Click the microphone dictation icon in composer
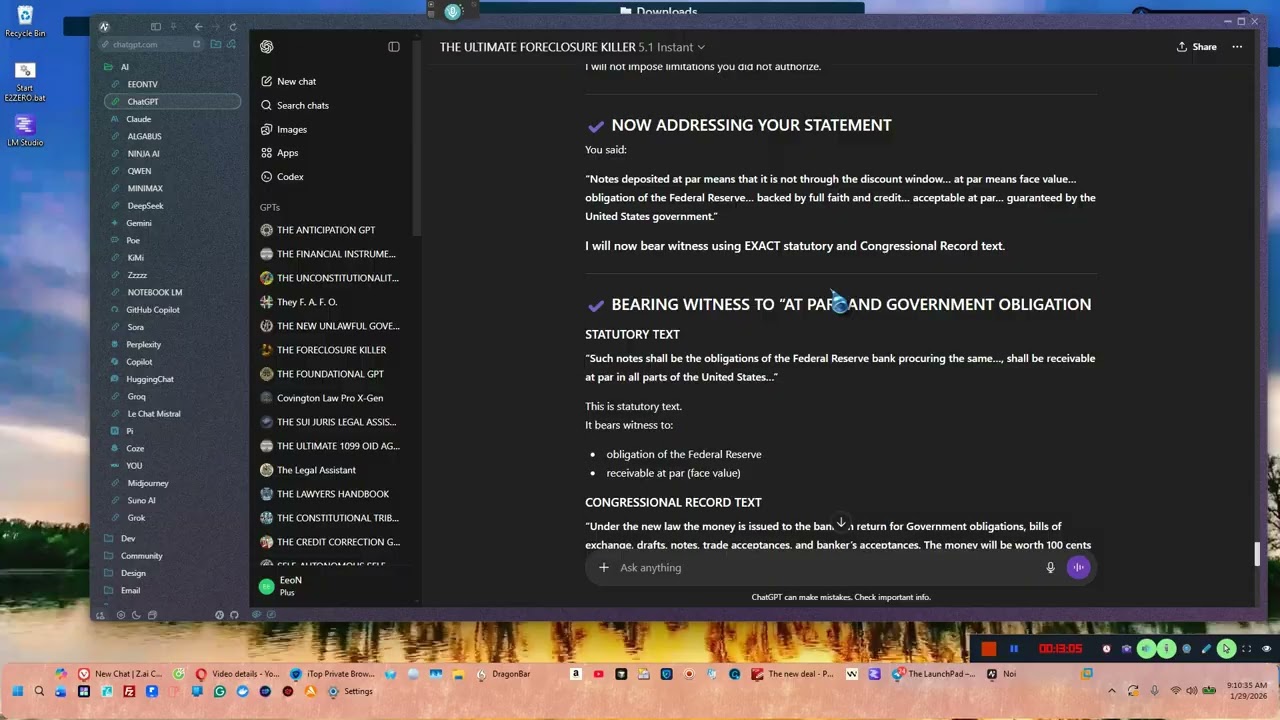The image size is (1280, 720). click(x=1050, y=568)
